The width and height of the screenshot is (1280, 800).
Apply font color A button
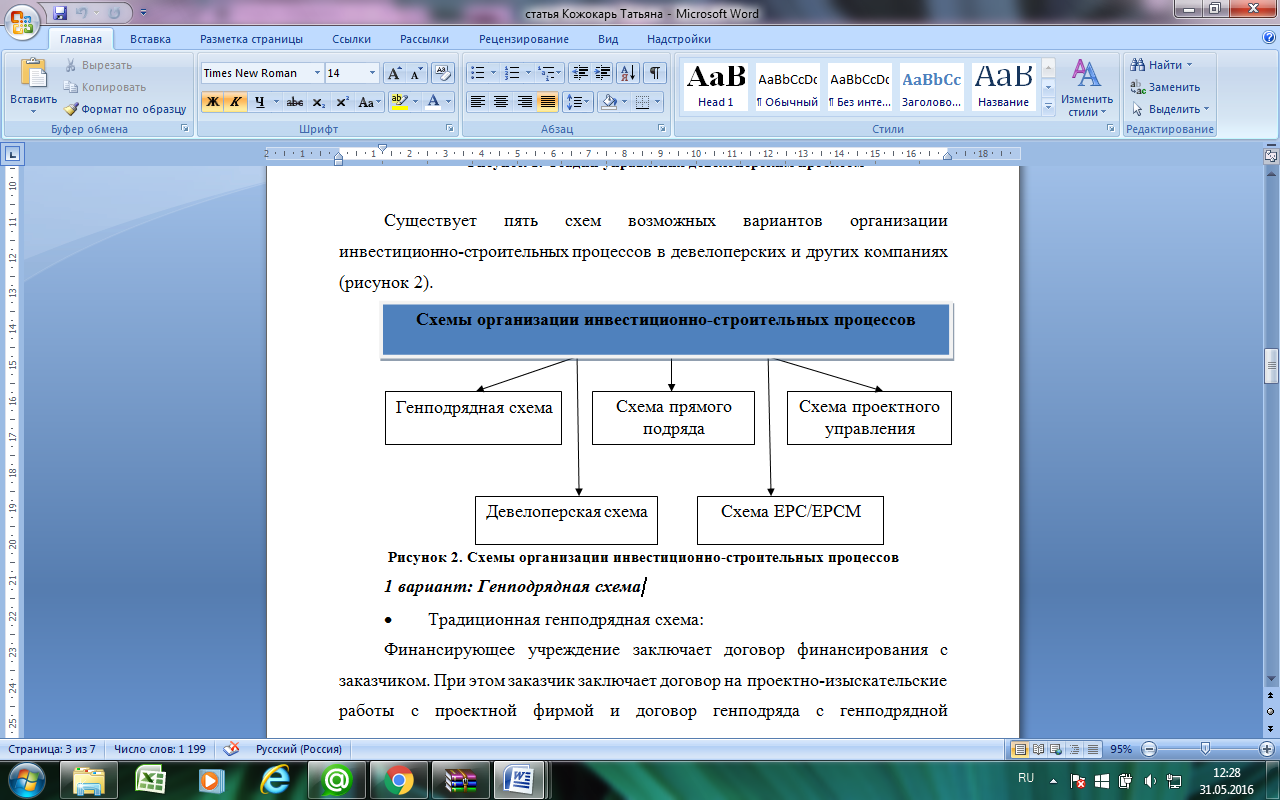[x=433, y=102]
